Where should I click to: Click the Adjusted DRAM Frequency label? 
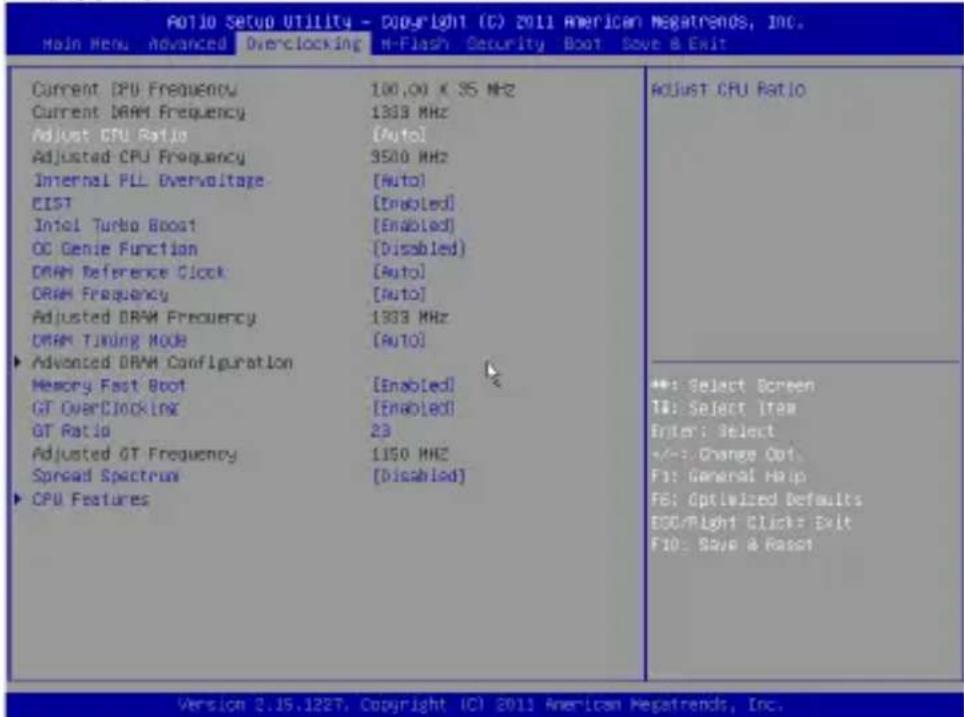point(144,318)
